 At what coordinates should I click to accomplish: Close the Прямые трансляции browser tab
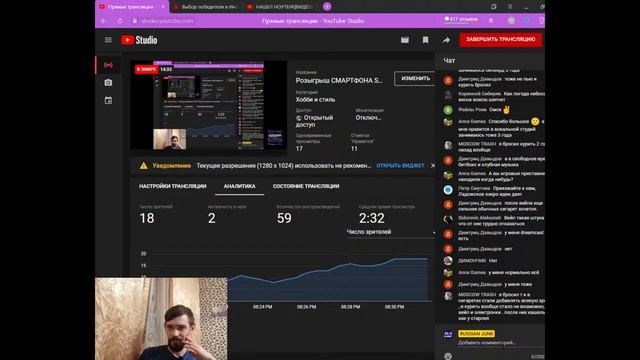[163, 7]
